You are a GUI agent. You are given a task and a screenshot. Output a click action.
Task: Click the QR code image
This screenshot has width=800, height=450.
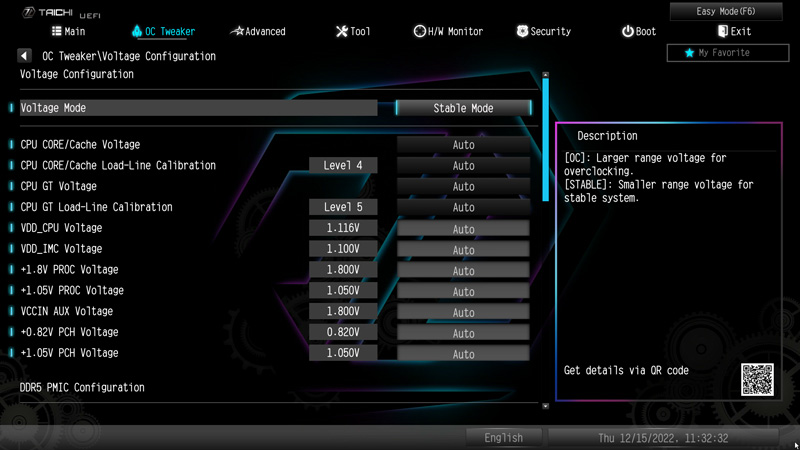pos(757,379)
